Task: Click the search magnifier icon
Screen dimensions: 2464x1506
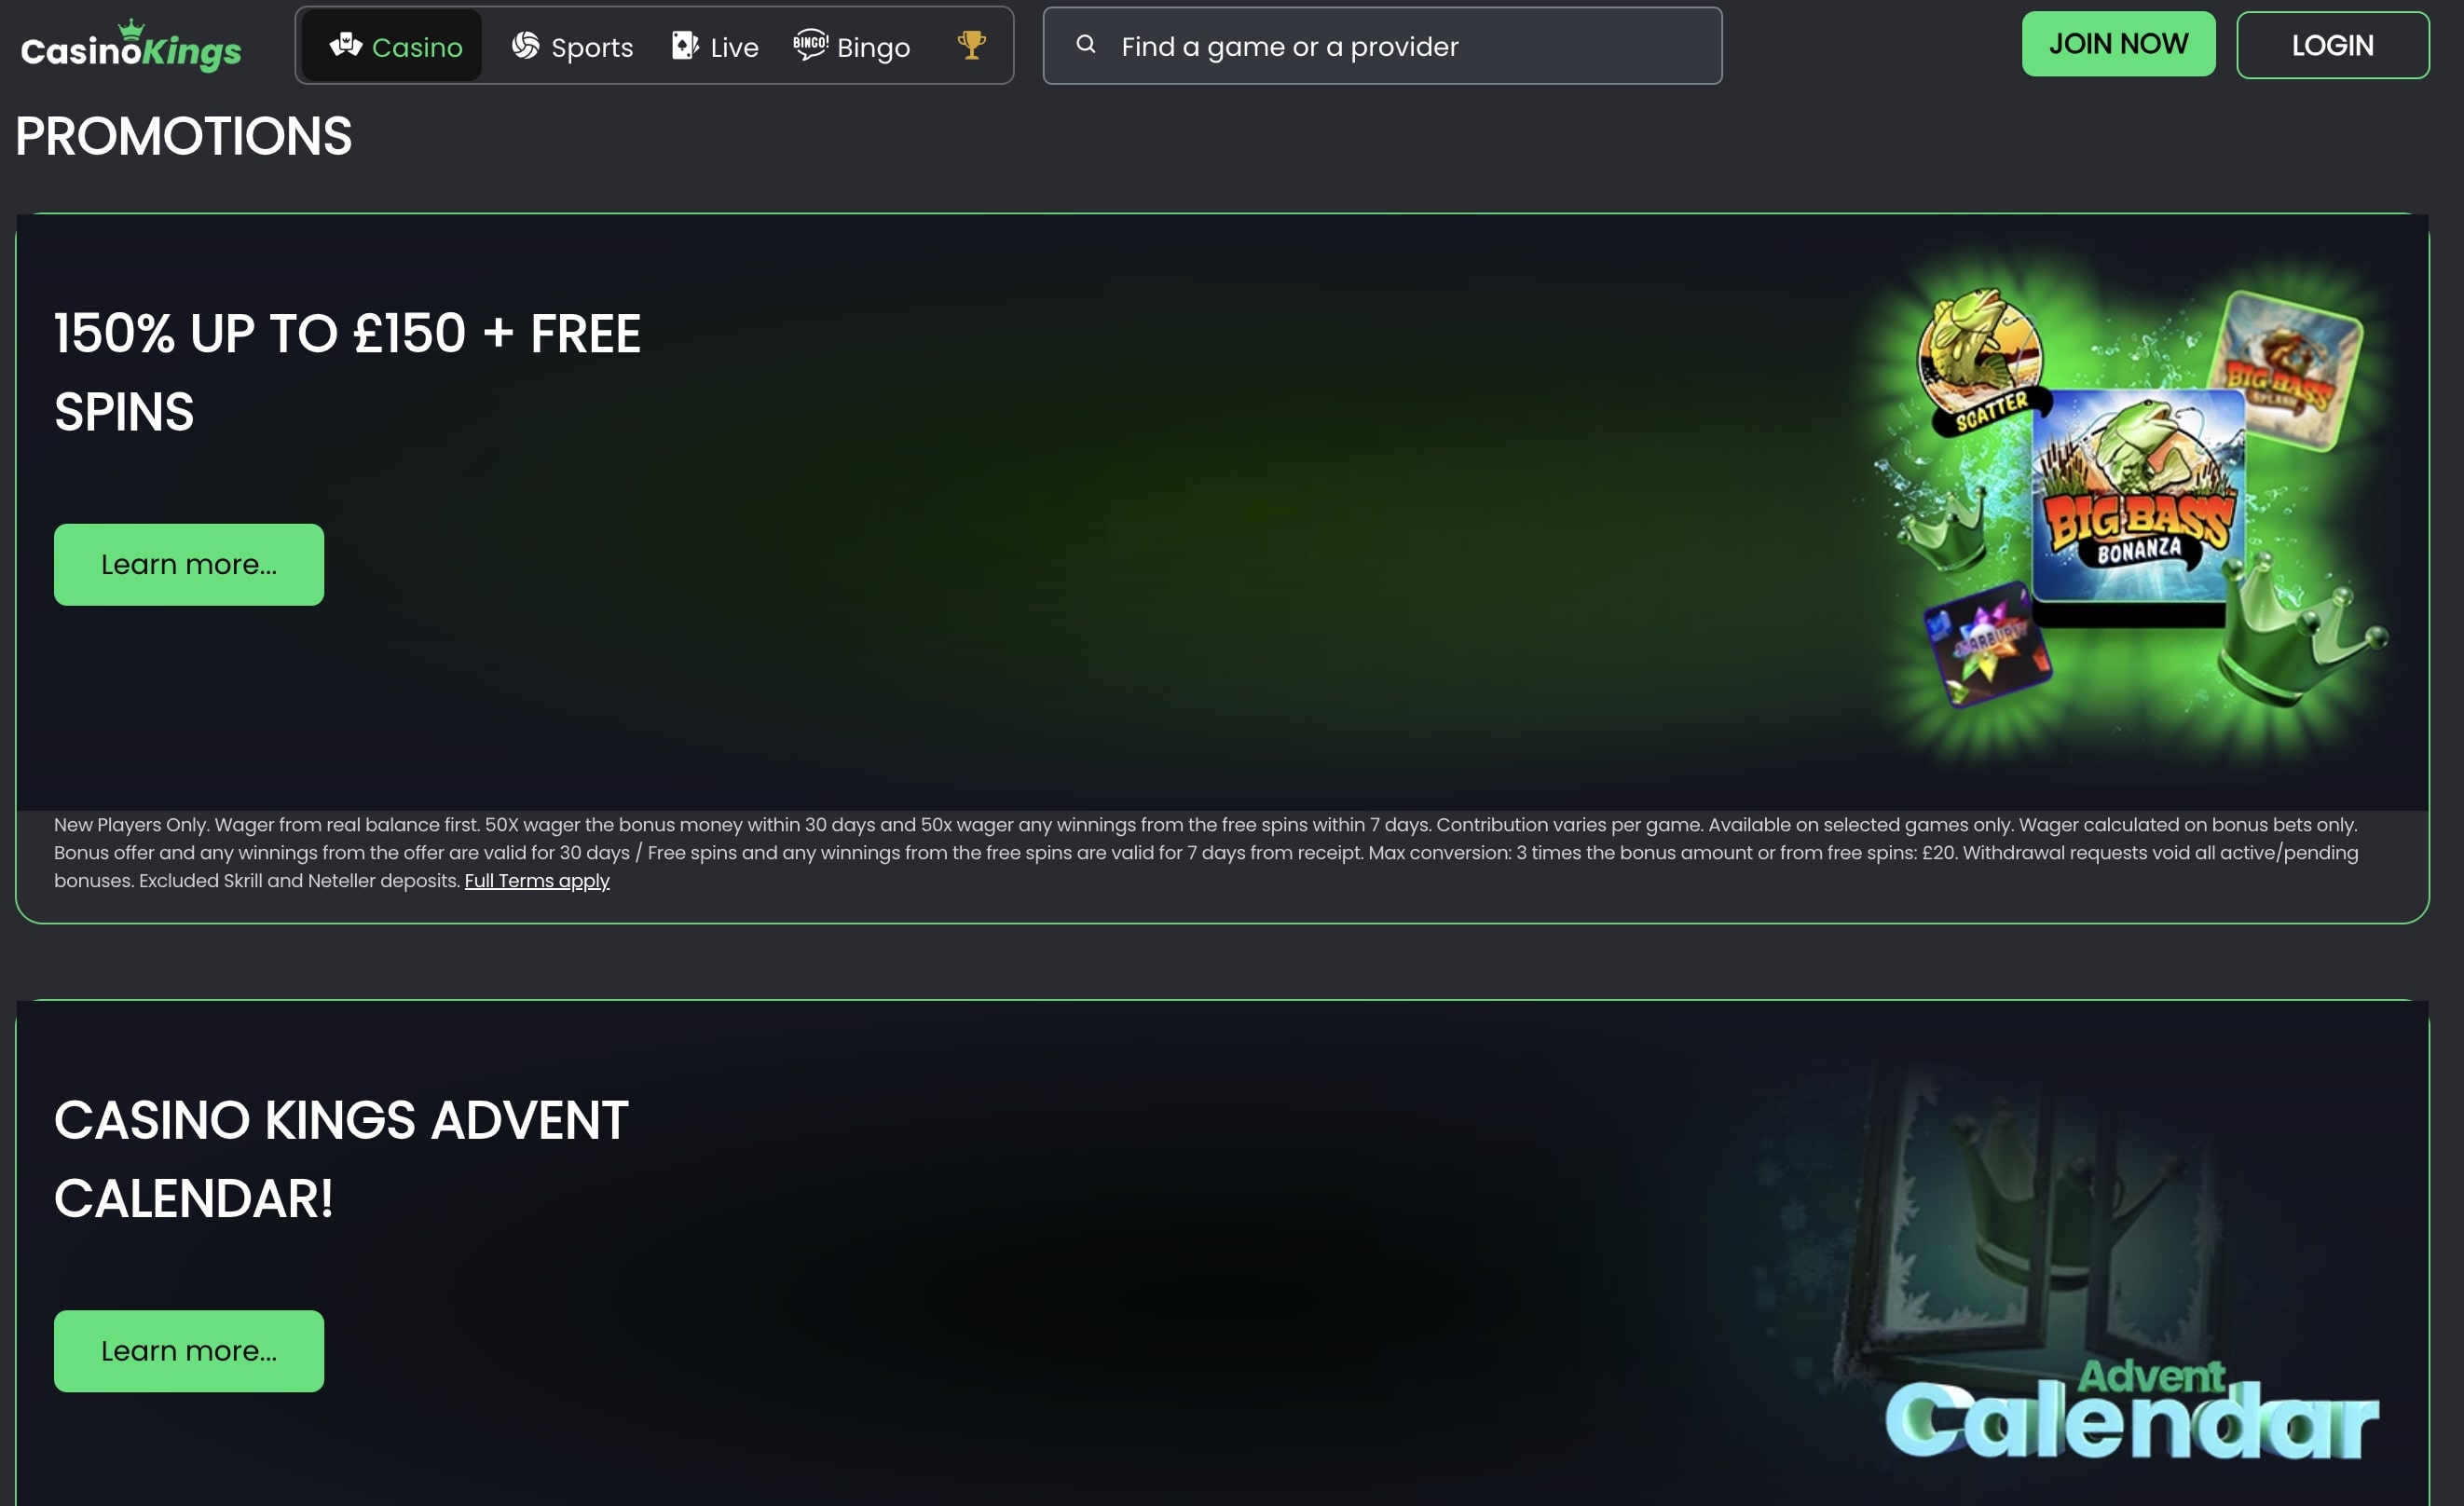Action: point(1085,44)
